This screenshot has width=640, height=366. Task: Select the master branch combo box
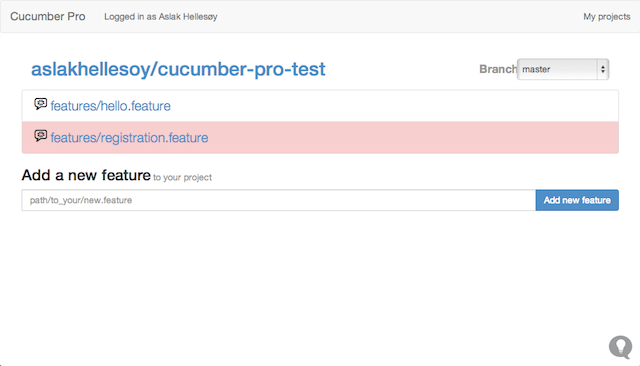pos(563,69)
